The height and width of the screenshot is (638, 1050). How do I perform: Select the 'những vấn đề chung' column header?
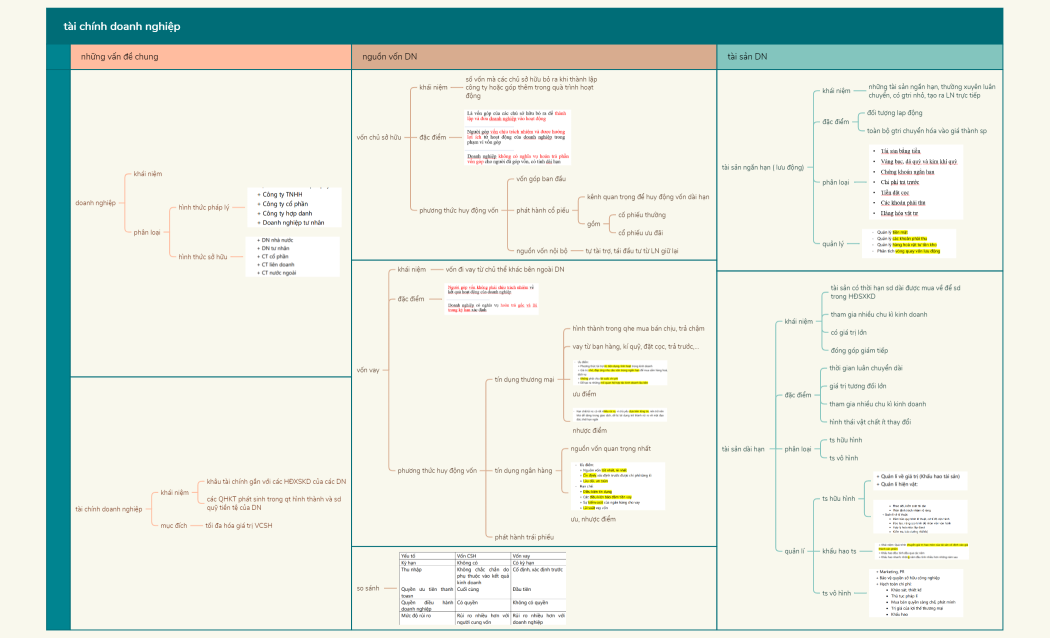coord(119,57)
